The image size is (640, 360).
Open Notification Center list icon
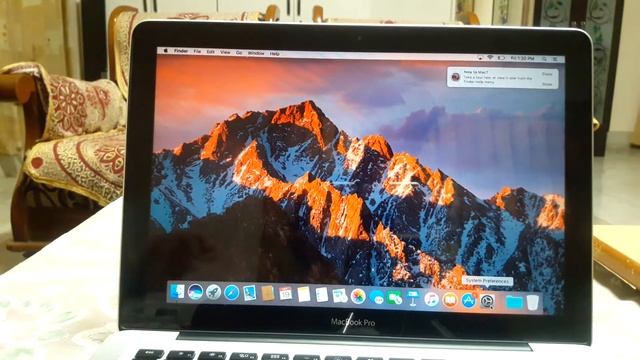pos(555,60)
